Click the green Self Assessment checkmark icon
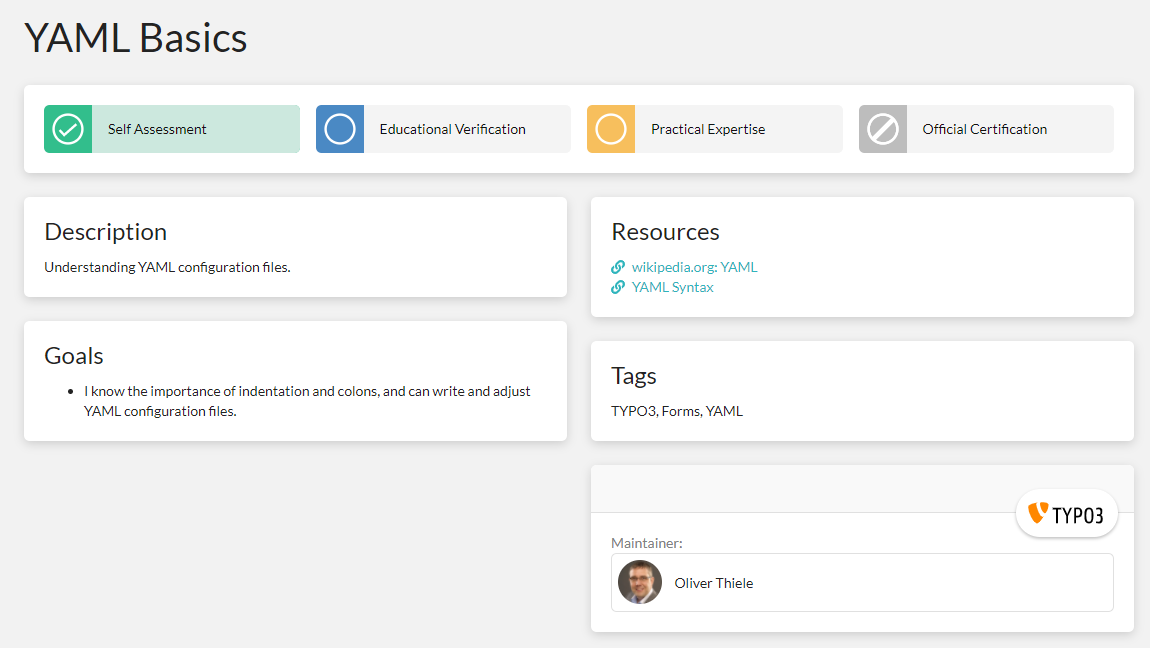The image size is (1150, 648). (68, 129)
